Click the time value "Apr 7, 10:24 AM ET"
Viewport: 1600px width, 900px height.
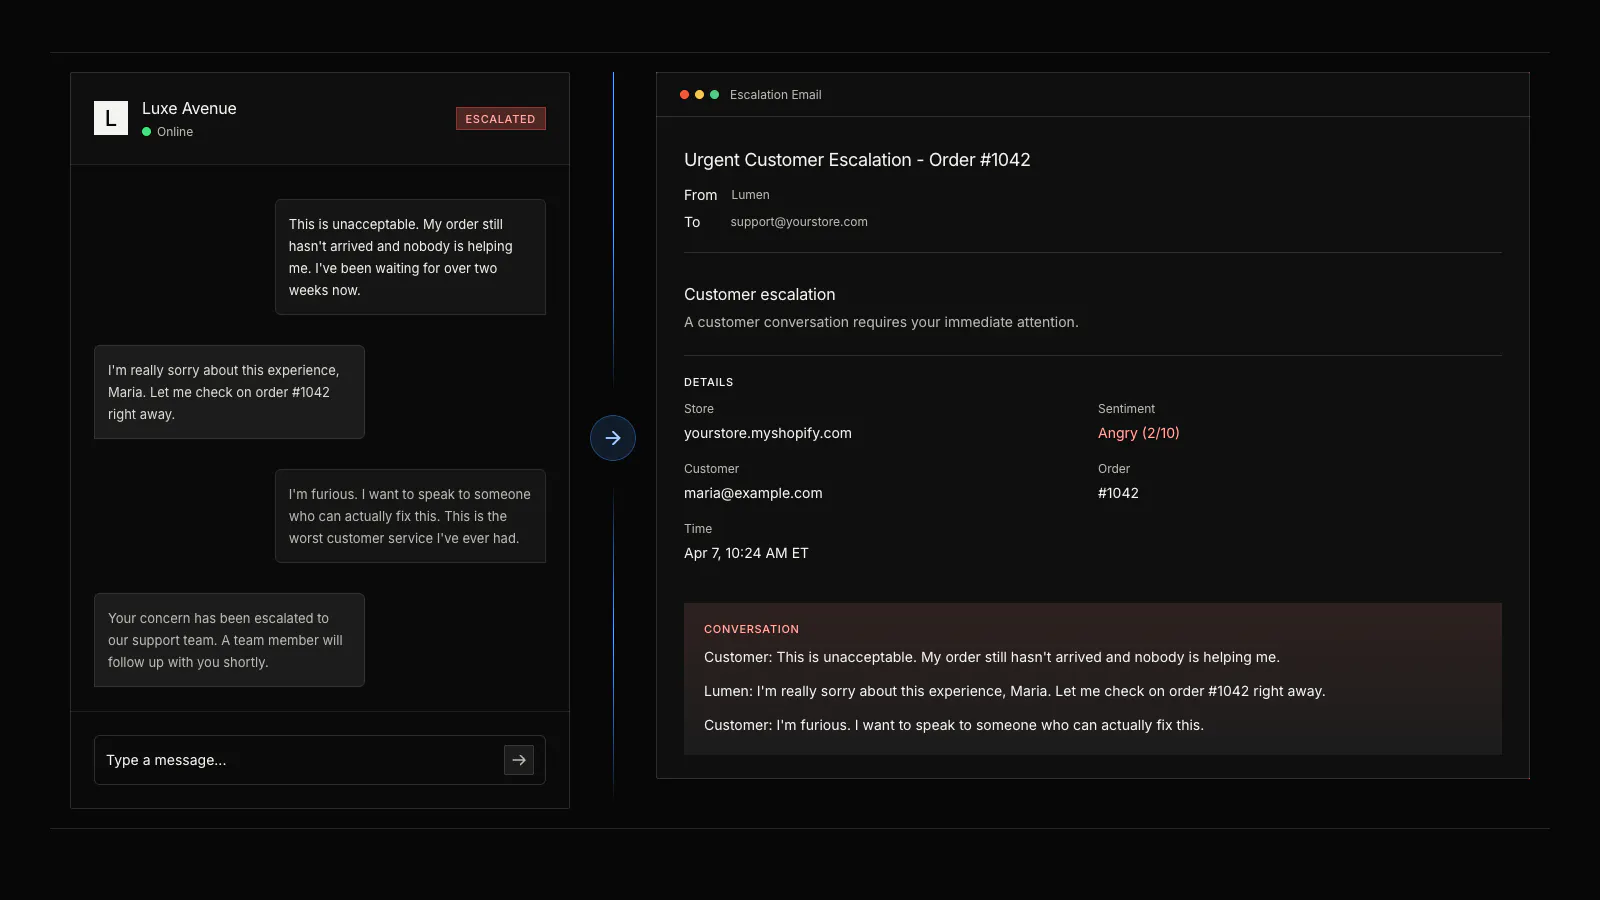pyautogui.click(x=746, y=553)
